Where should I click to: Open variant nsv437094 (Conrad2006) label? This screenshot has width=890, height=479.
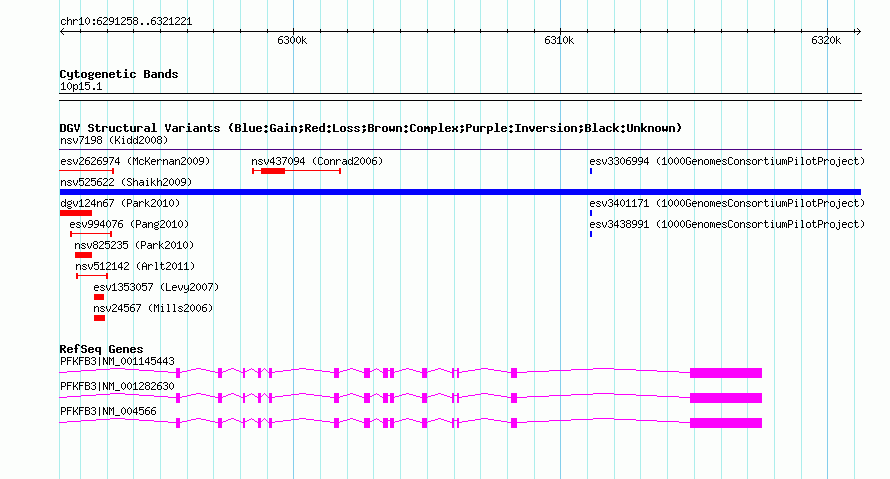coord(317,161)
